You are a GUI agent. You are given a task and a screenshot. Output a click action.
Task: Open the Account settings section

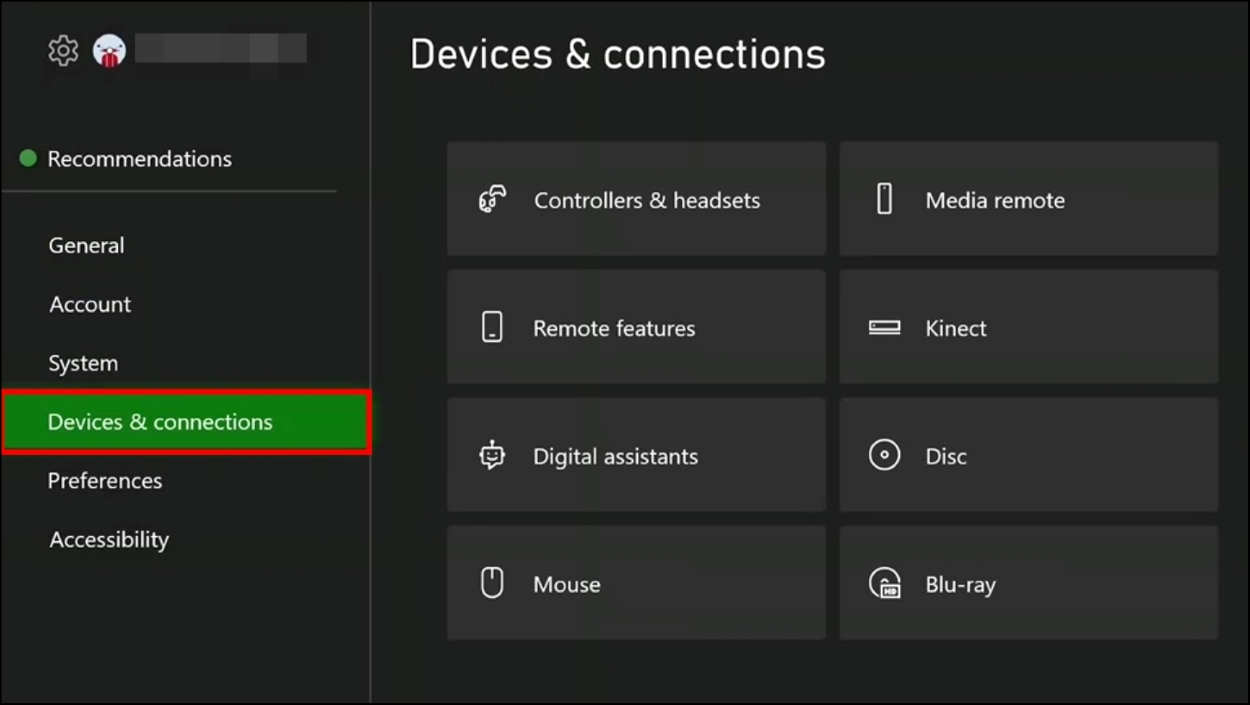tap(89, 304)
